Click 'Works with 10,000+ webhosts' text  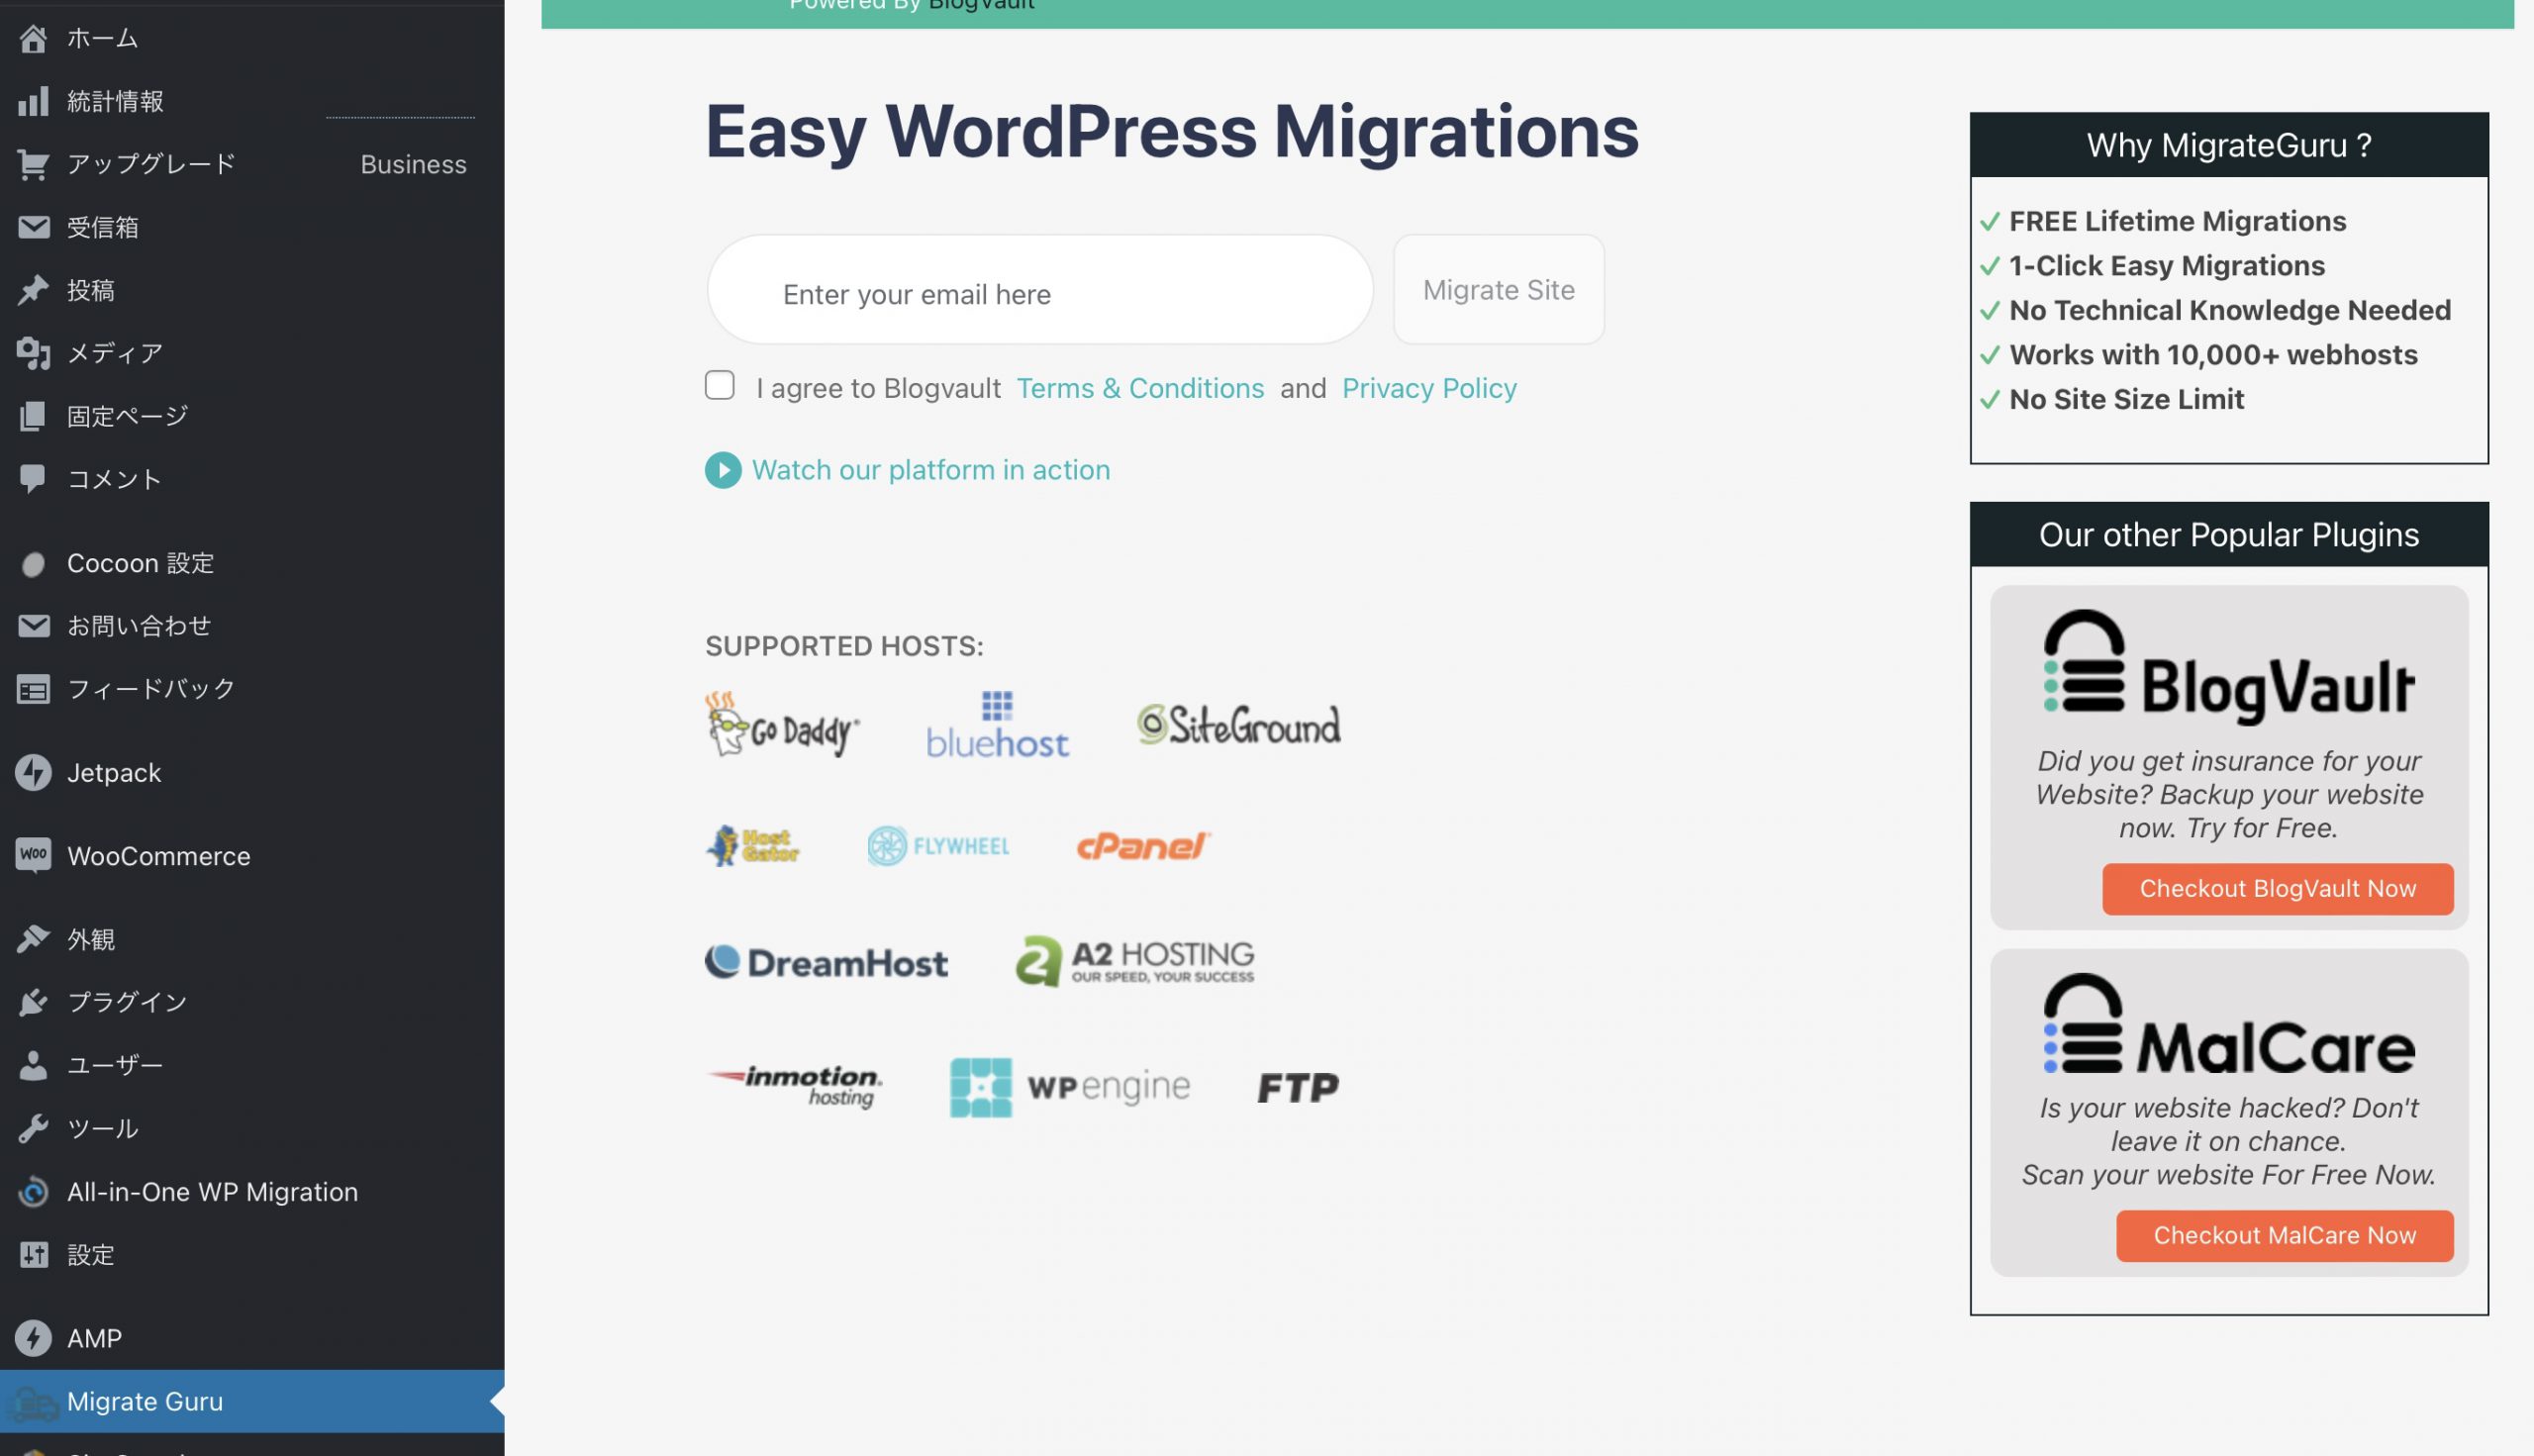(x=2213, y=355)
